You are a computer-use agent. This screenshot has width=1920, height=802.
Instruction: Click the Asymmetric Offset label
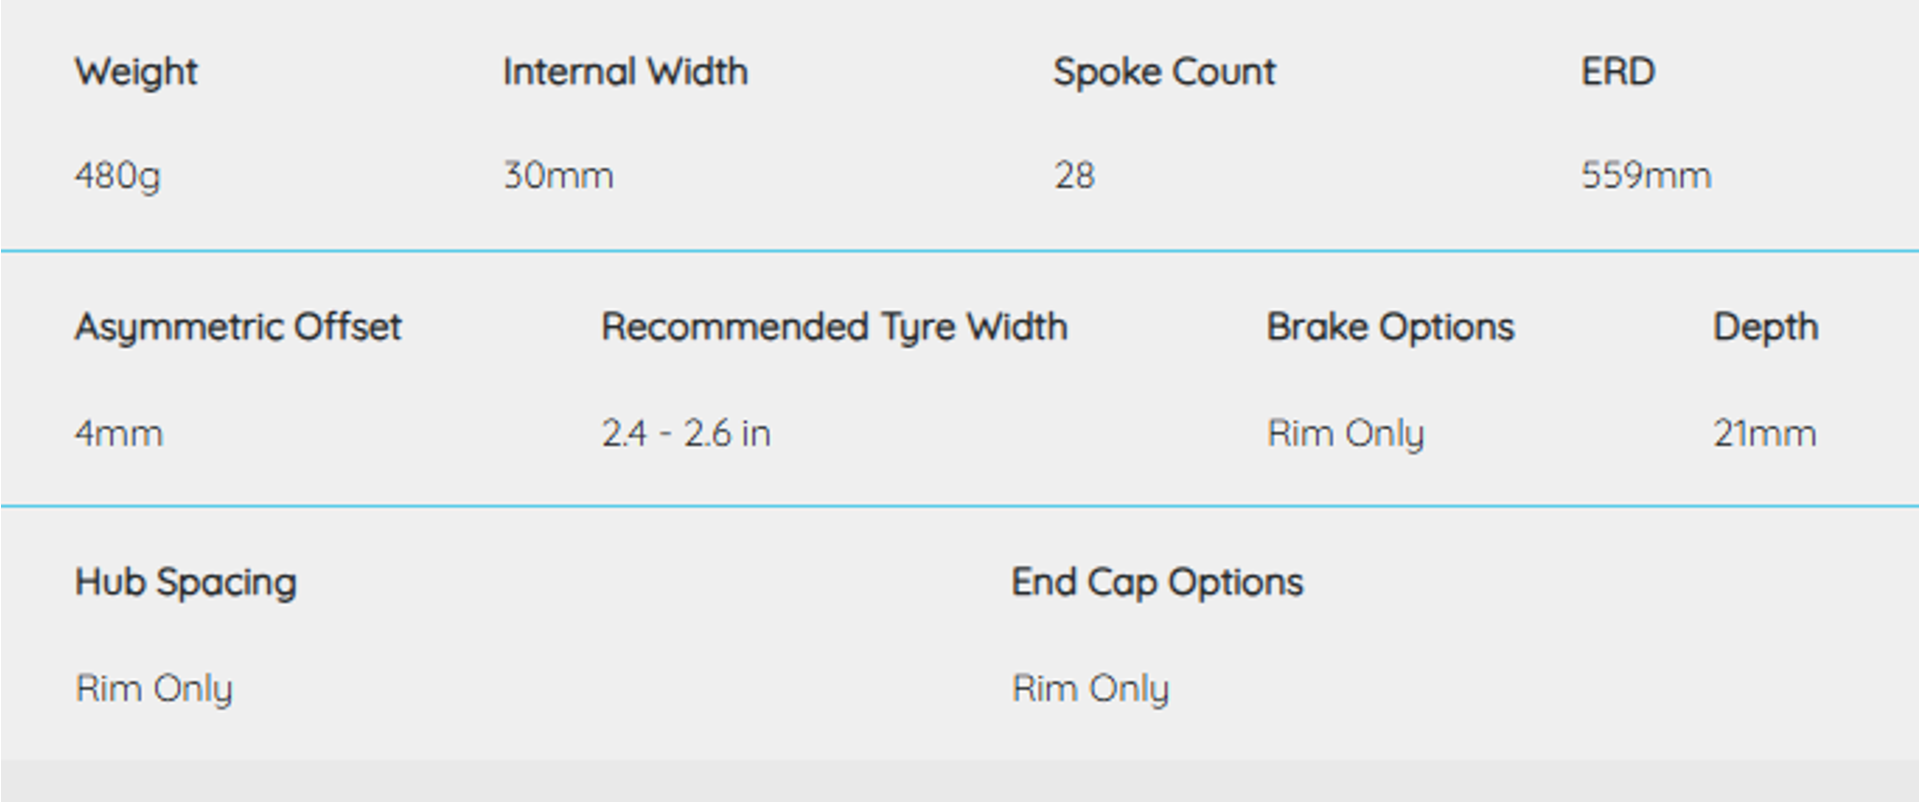pos(238,328)
